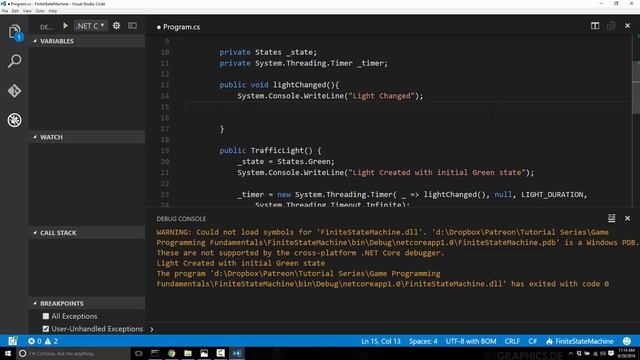Viewport: 640px width, 360px height.
Task: Switch to Visual Studio Code taskbar icon
Action: [237, 353]
